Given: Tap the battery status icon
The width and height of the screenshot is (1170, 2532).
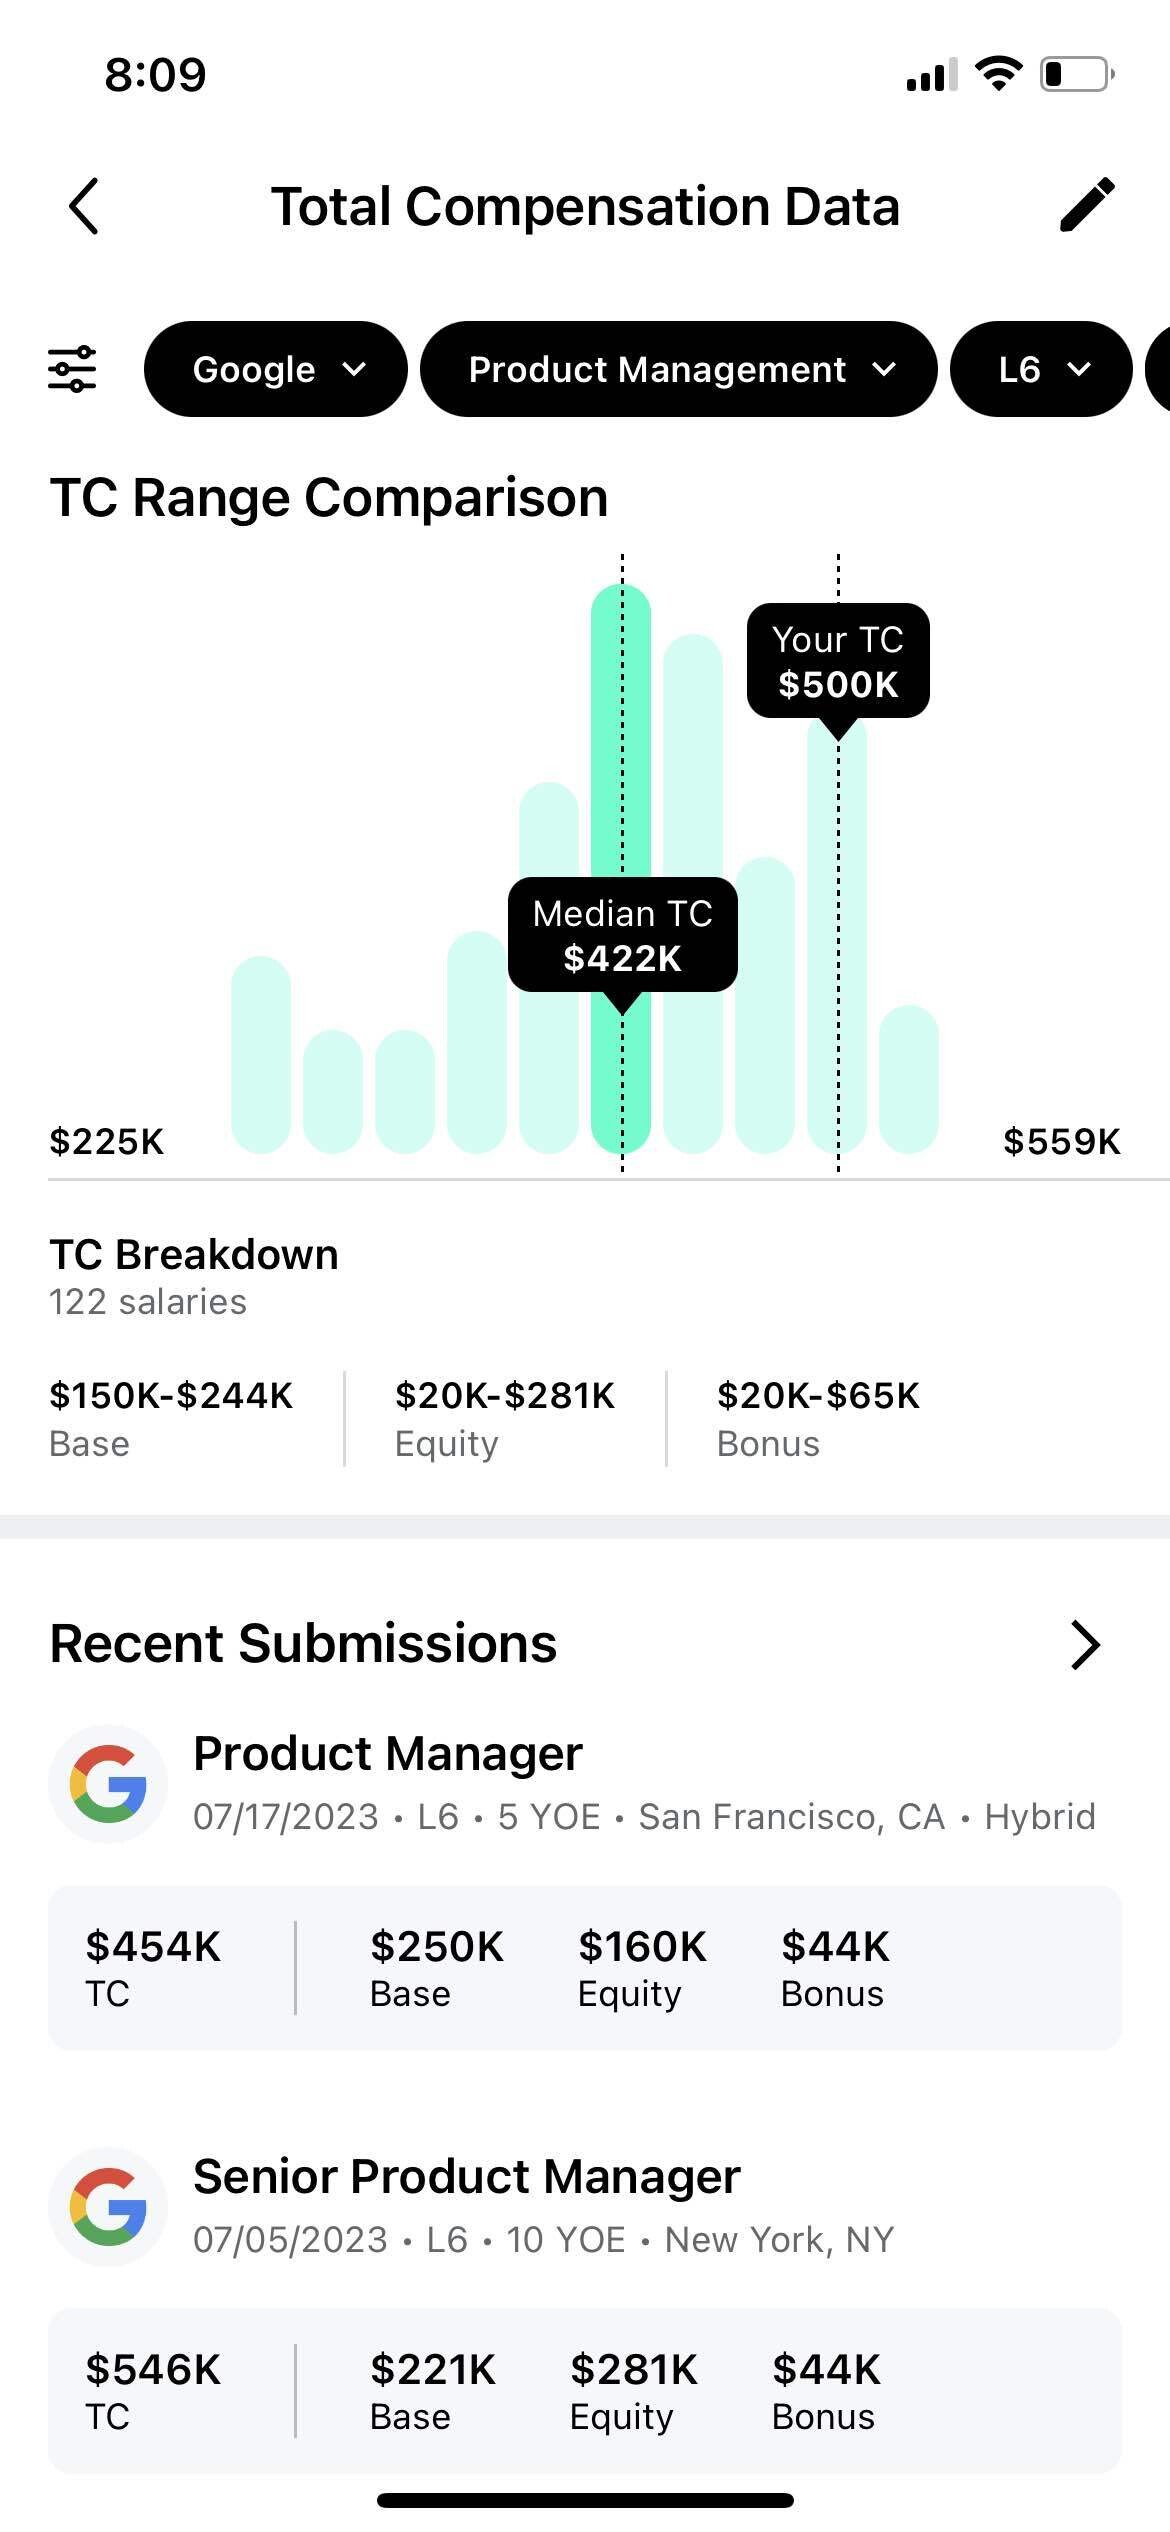Looking at the screenshot, I should click(1077, 74).
